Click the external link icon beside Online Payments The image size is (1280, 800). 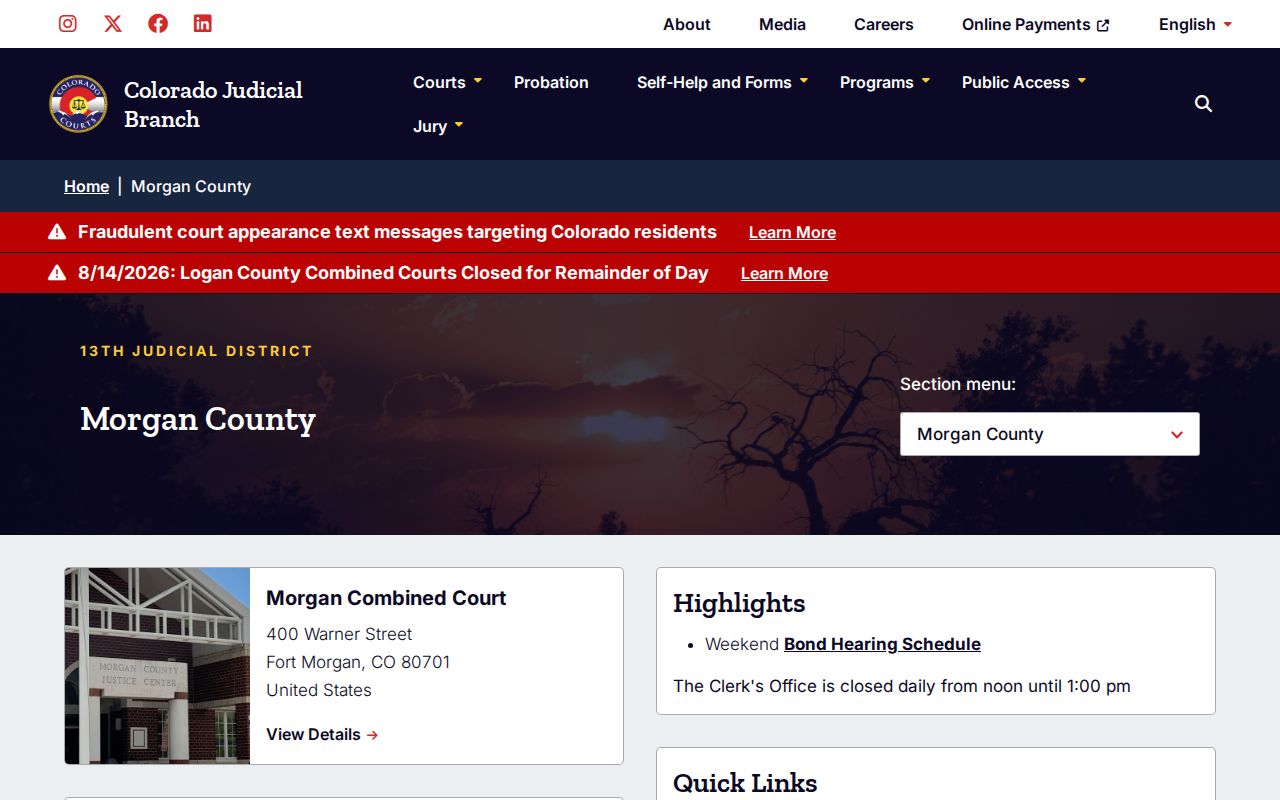coord(1103,25)
